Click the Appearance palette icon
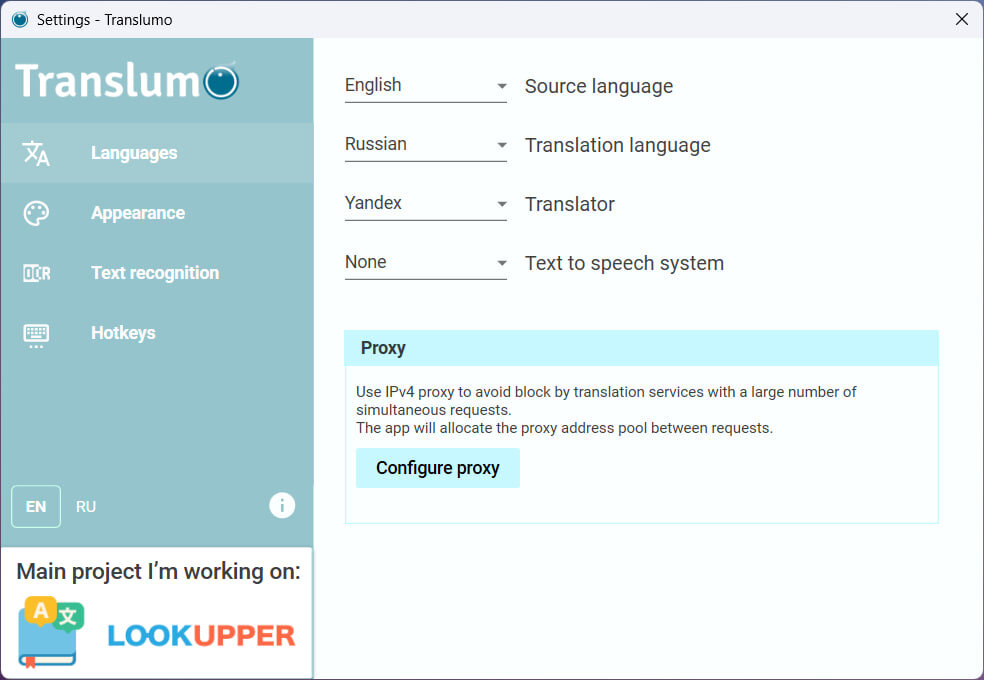 [x=36, y=213]
